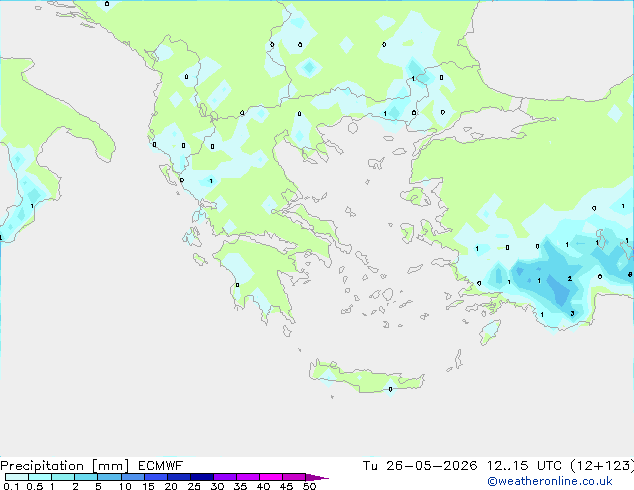Click the date text 'Tu 26-05-2026'
Image resolution: width=634 pixels, height=490 pixels.
click(x=420, y=466)
